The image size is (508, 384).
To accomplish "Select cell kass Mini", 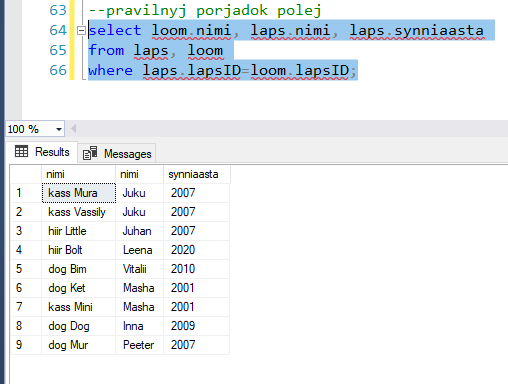I will (79, 307).
